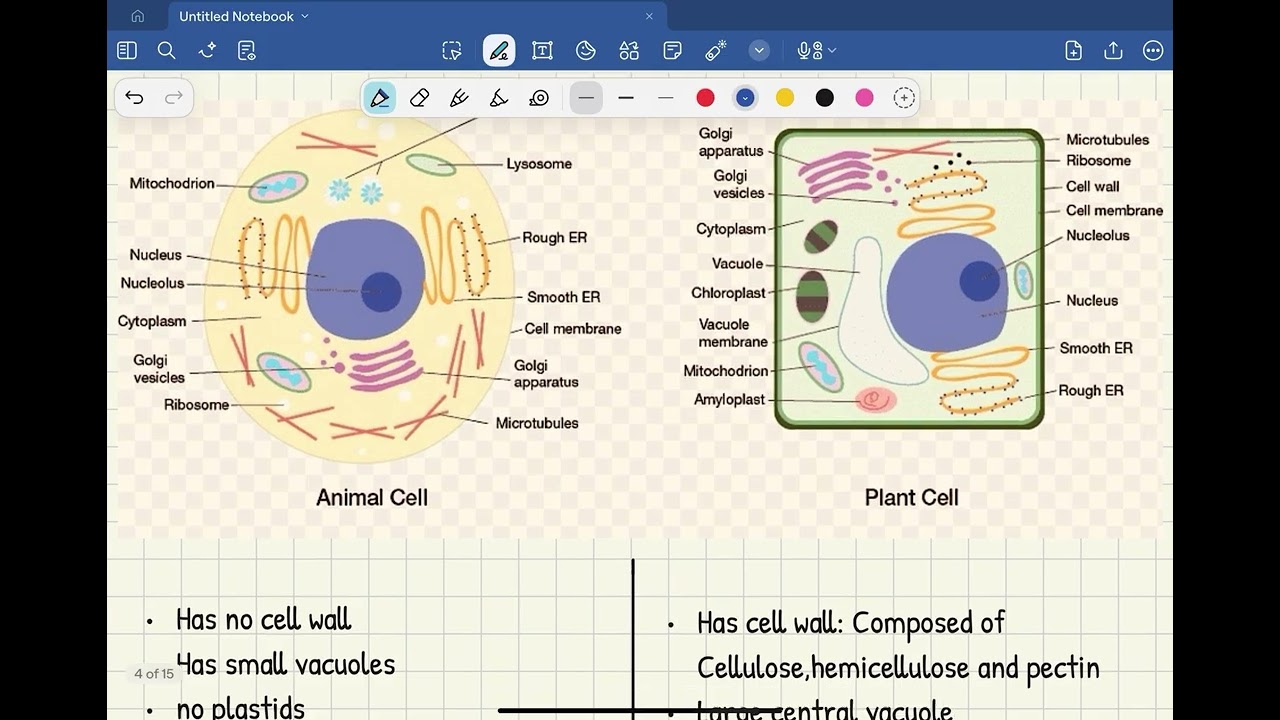Click the Cell membrane label in plant cell
1280x720 pixels.
pyautogui.click(x=1114, y=211)
